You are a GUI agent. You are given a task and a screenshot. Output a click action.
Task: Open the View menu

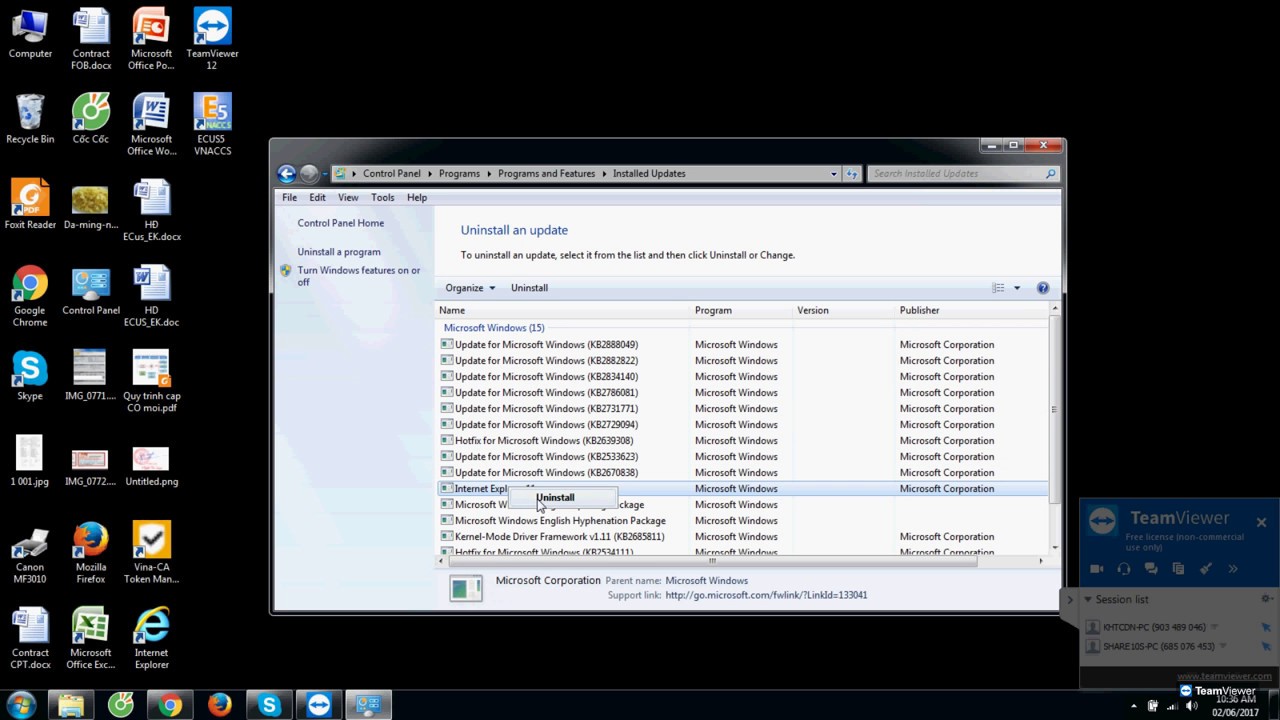click(348, 197)
